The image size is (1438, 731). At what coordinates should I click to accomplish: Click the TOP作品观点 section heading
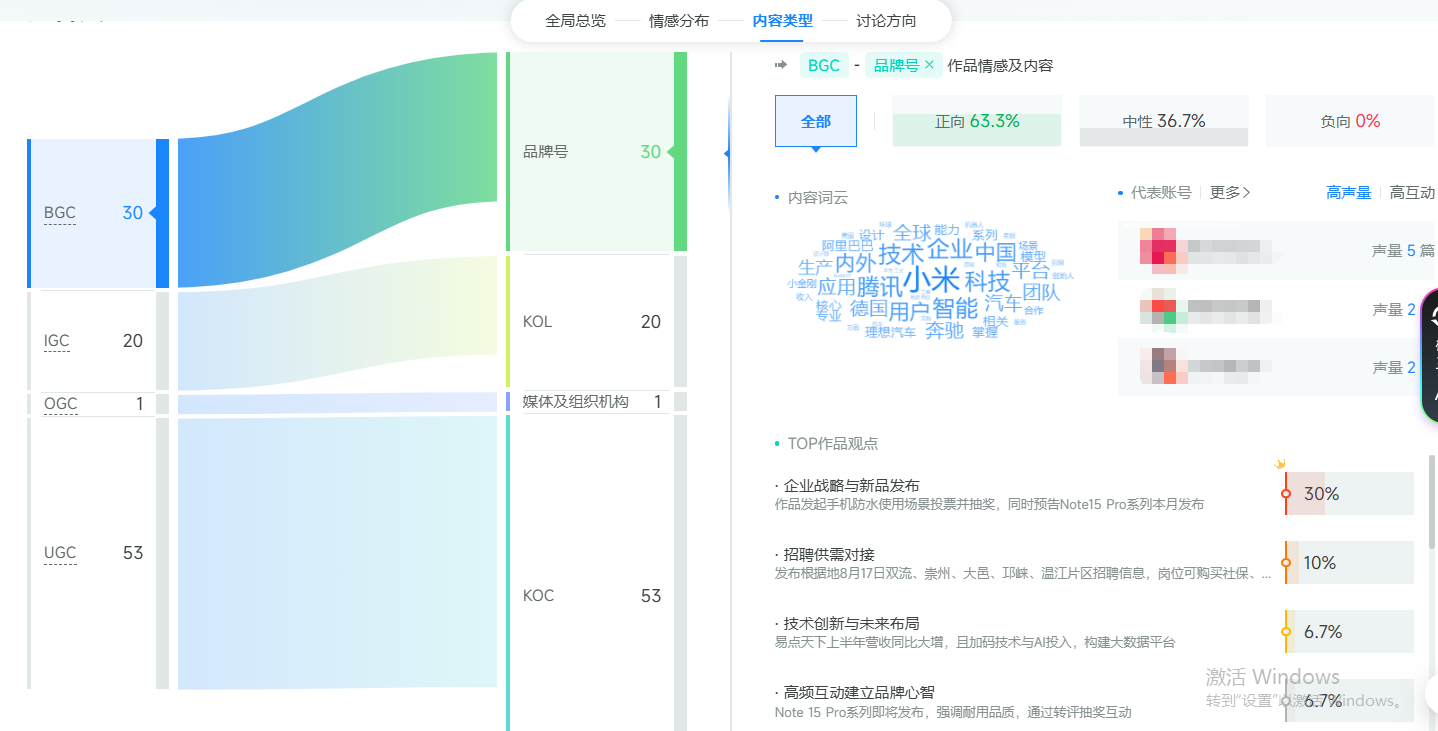(x=833, y=443)
